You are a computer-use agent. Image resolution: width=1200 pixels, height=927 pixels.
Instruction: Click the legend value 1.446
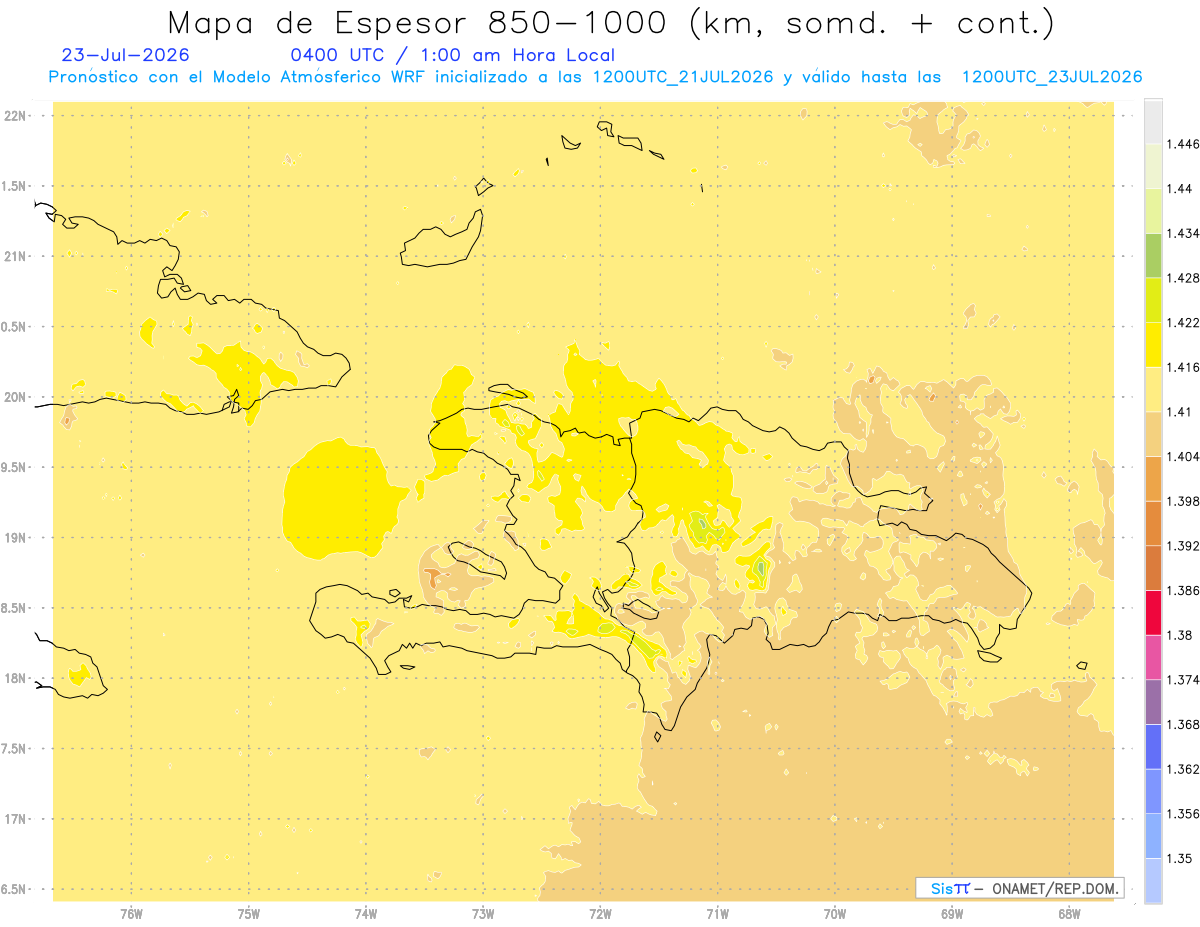1183,144
